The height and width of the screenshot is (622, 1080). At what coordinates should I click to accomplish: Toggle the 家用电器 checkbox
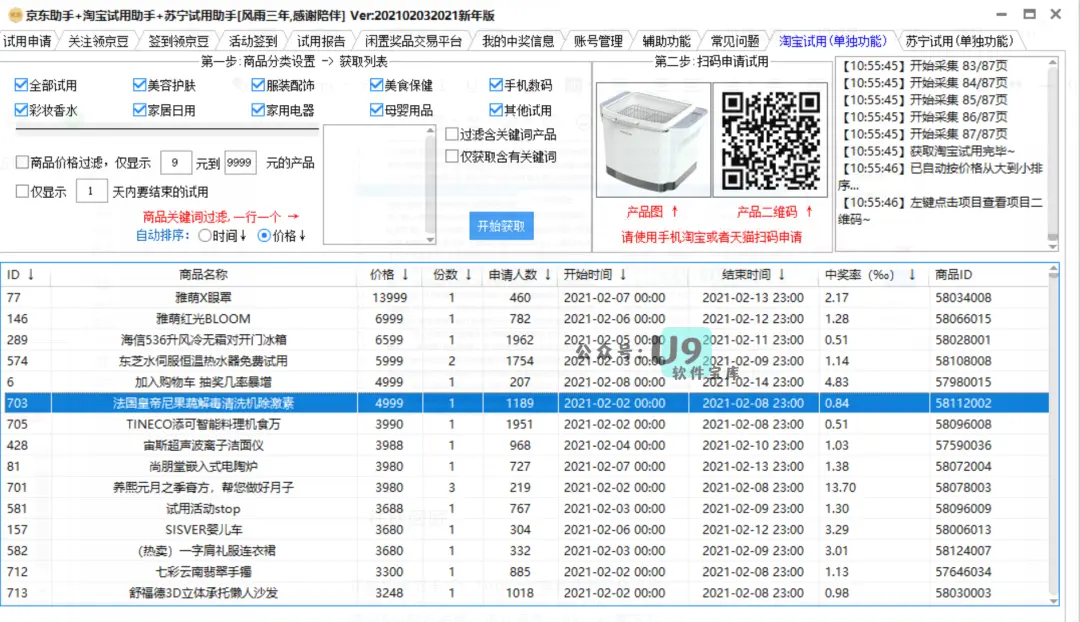(258, 110)
